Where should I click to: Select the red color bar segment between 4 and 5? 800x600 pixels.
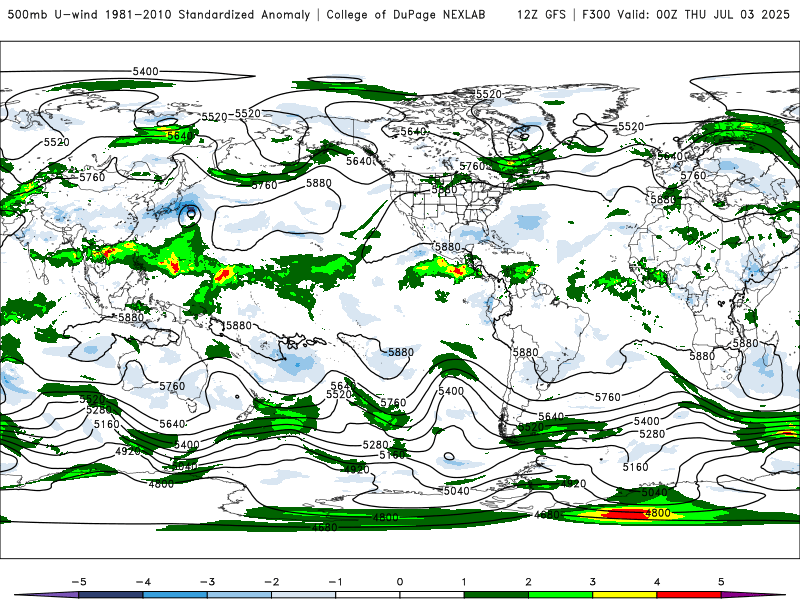[688, 595]
